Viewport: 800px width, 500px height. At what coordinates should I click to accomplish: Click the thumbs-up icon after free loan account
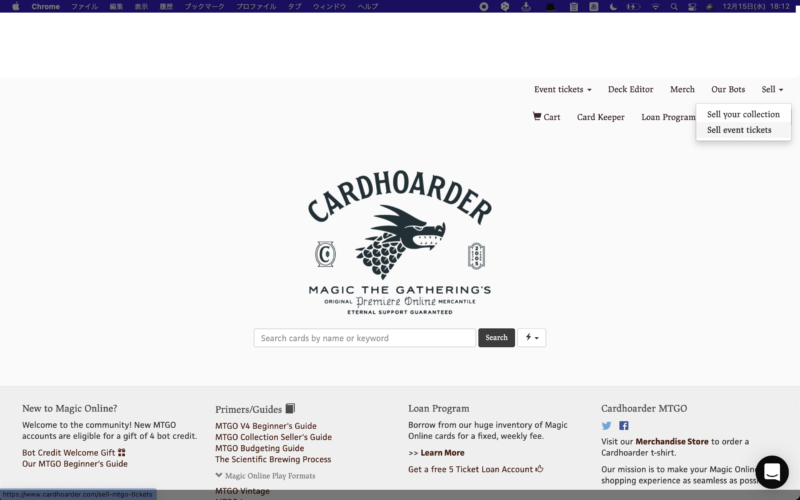[x=539, y=468]
